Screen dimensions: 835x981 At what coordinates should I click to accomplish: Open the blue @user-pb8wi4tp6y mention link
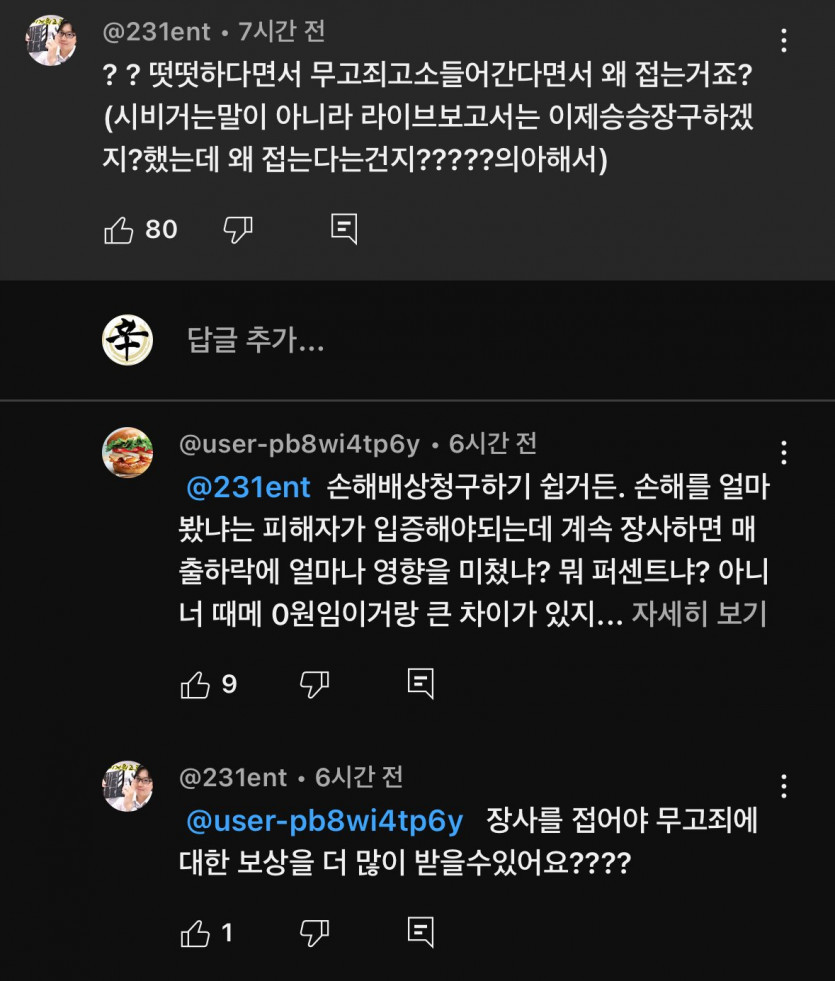[326, 821]
